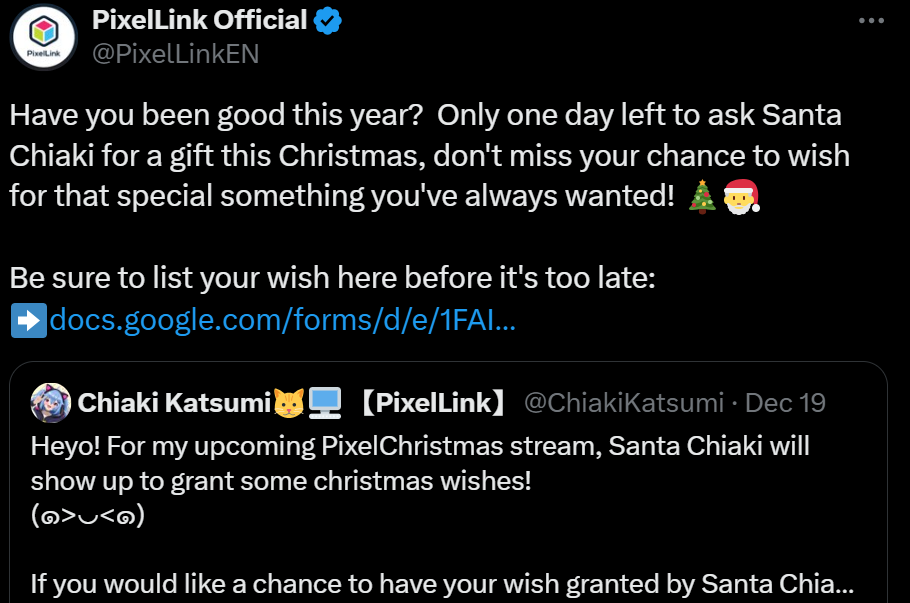The width and height of the screenshot is (910, 603).
Task: Go to PixelLink Official profile via display name
Action: pyautogui.click(x=199, y=19)
